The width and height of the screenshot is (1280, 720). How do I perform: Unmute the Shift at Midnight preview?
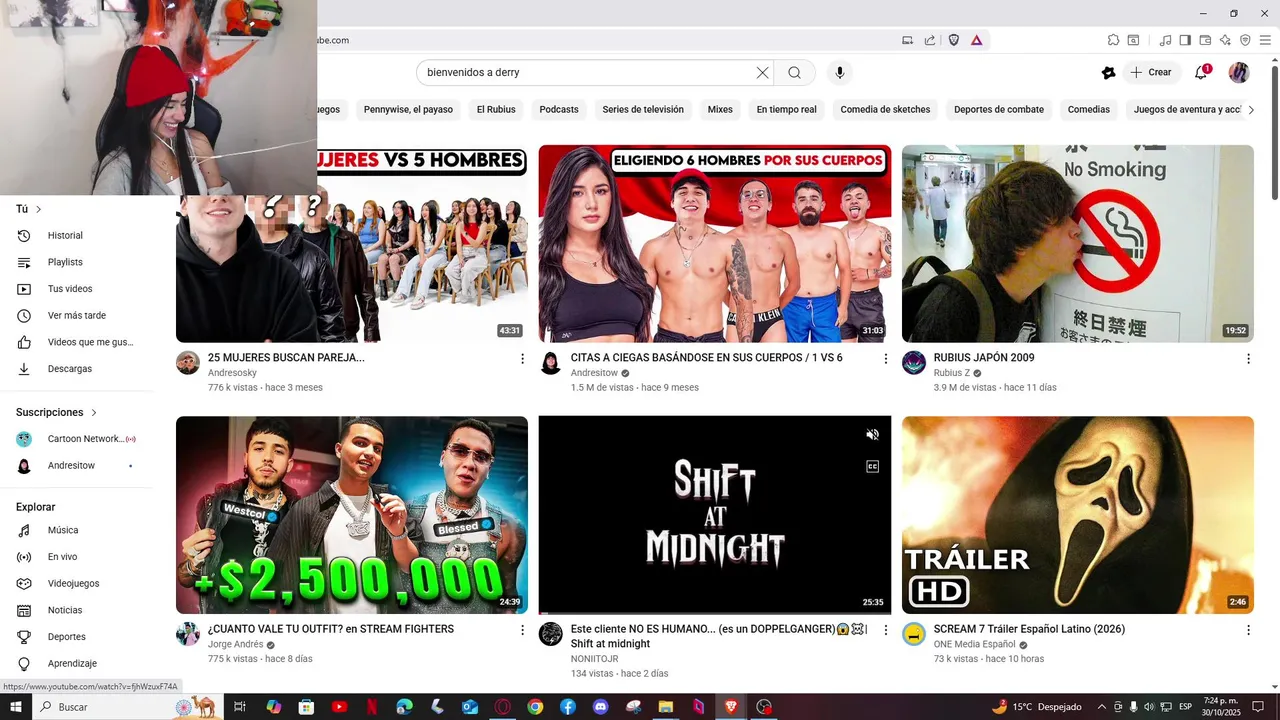[872, 434]
